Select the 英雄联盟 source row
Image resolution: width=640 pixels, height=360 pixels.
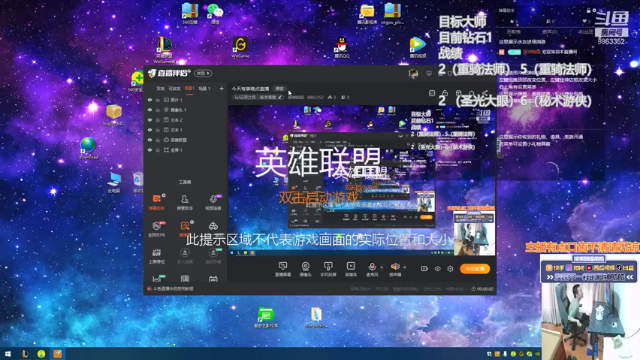pos(186,140)
